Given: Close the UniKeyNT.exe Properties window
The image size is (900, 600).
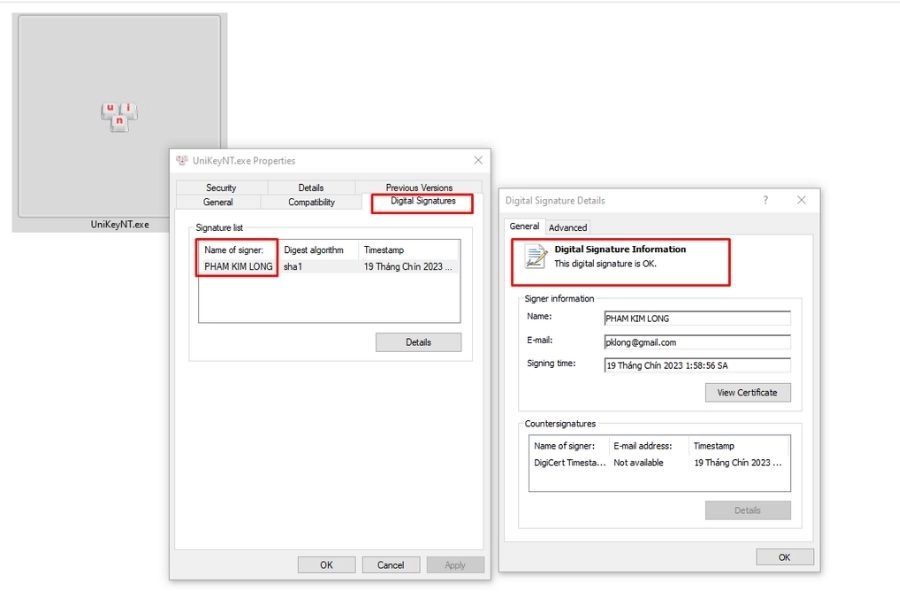Looking at the screenshot, I should coord(478,160).
